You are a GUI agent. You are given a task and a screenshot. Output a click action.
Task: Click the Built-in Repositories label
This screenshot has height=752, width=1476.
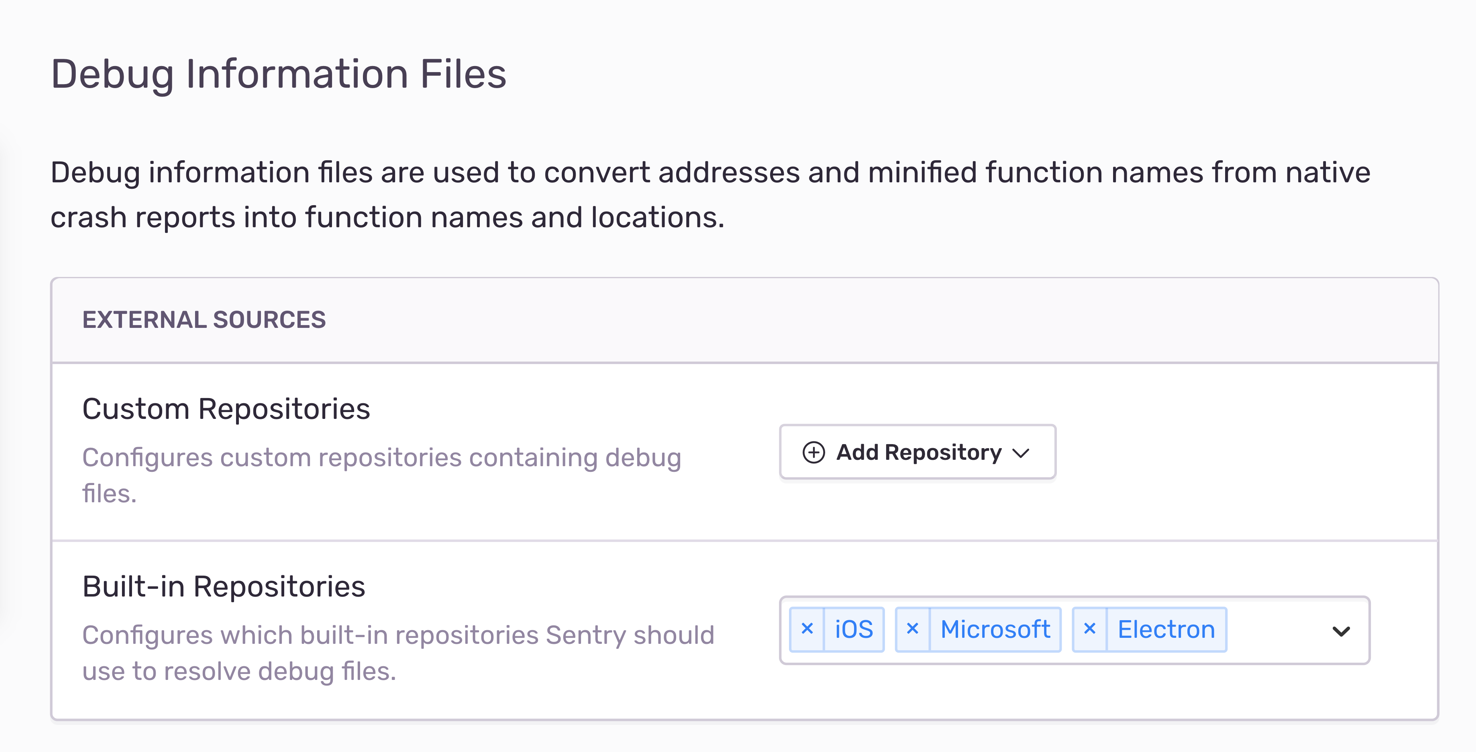(x=224, y=587)
